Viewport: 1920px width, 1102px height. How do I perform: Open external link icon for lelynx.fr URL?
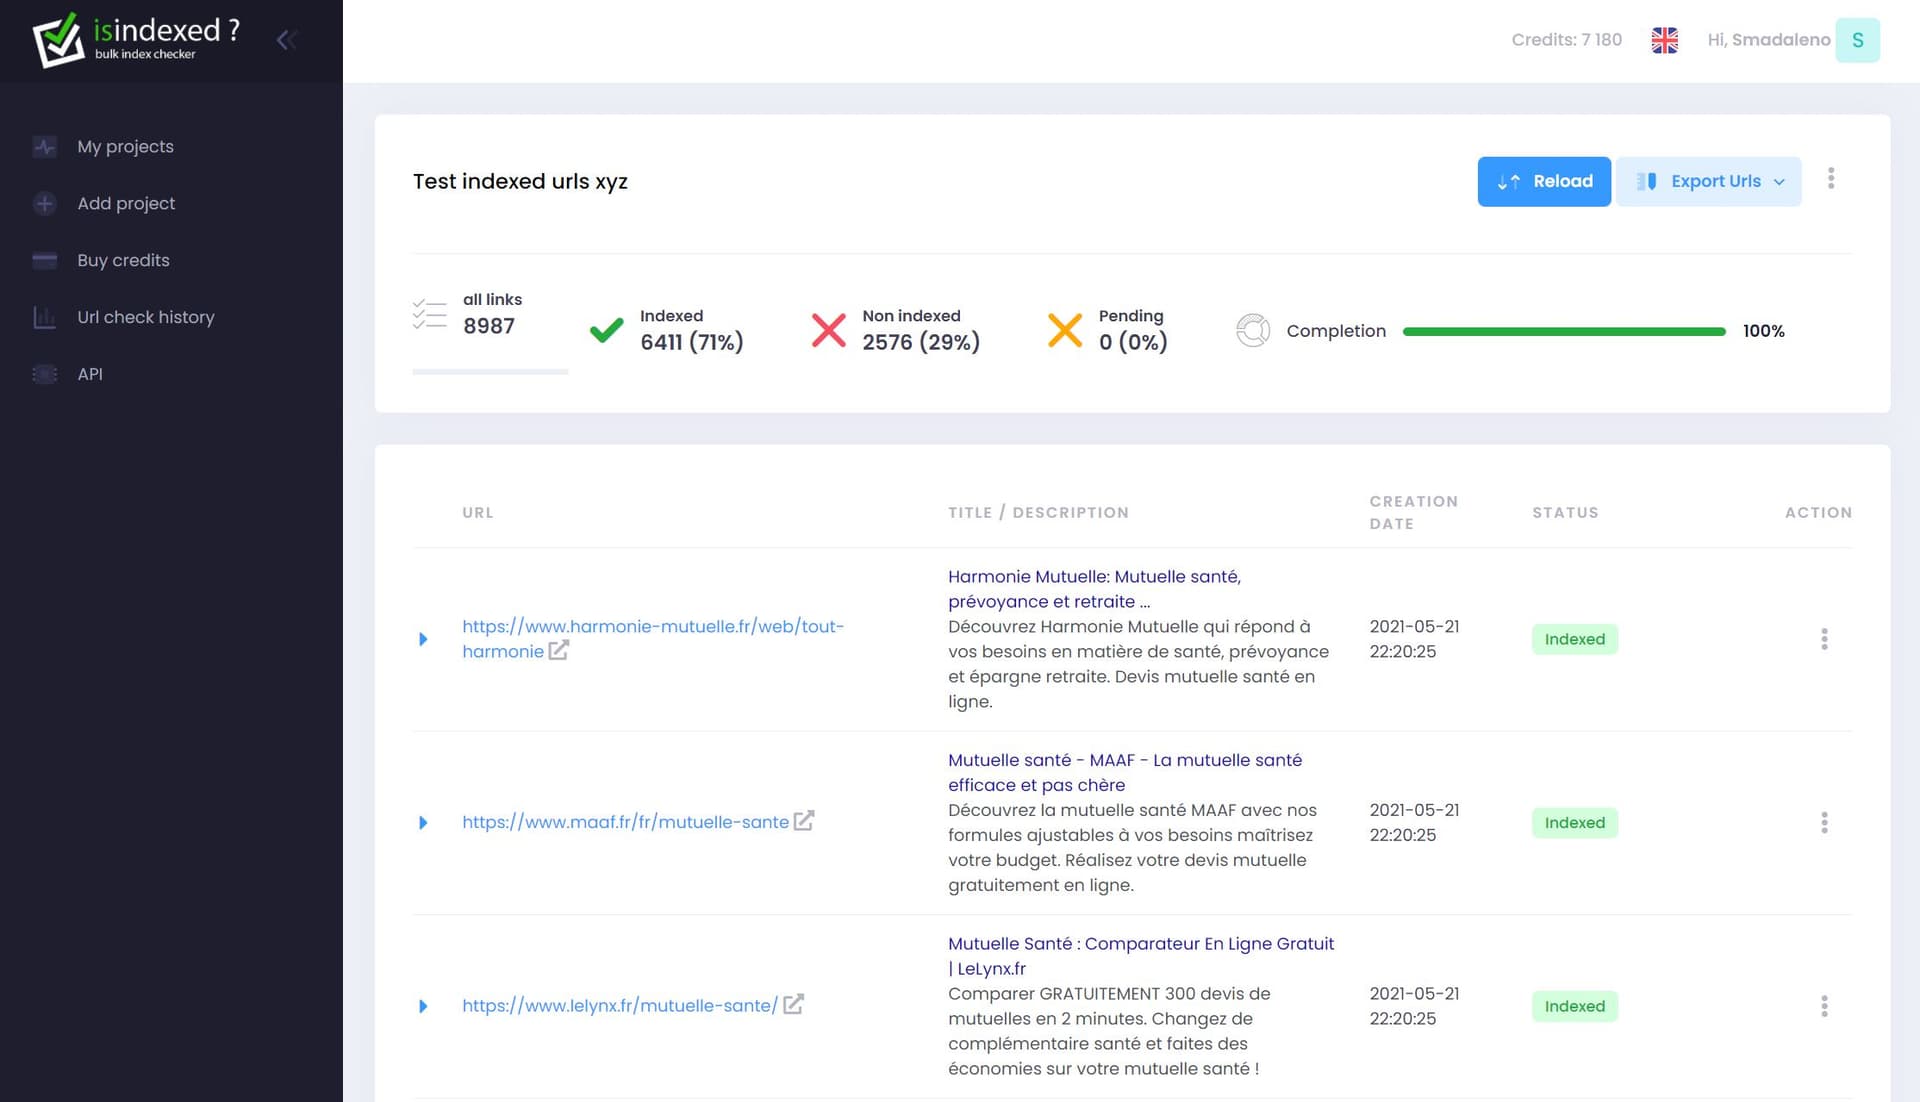point(793,1005)
